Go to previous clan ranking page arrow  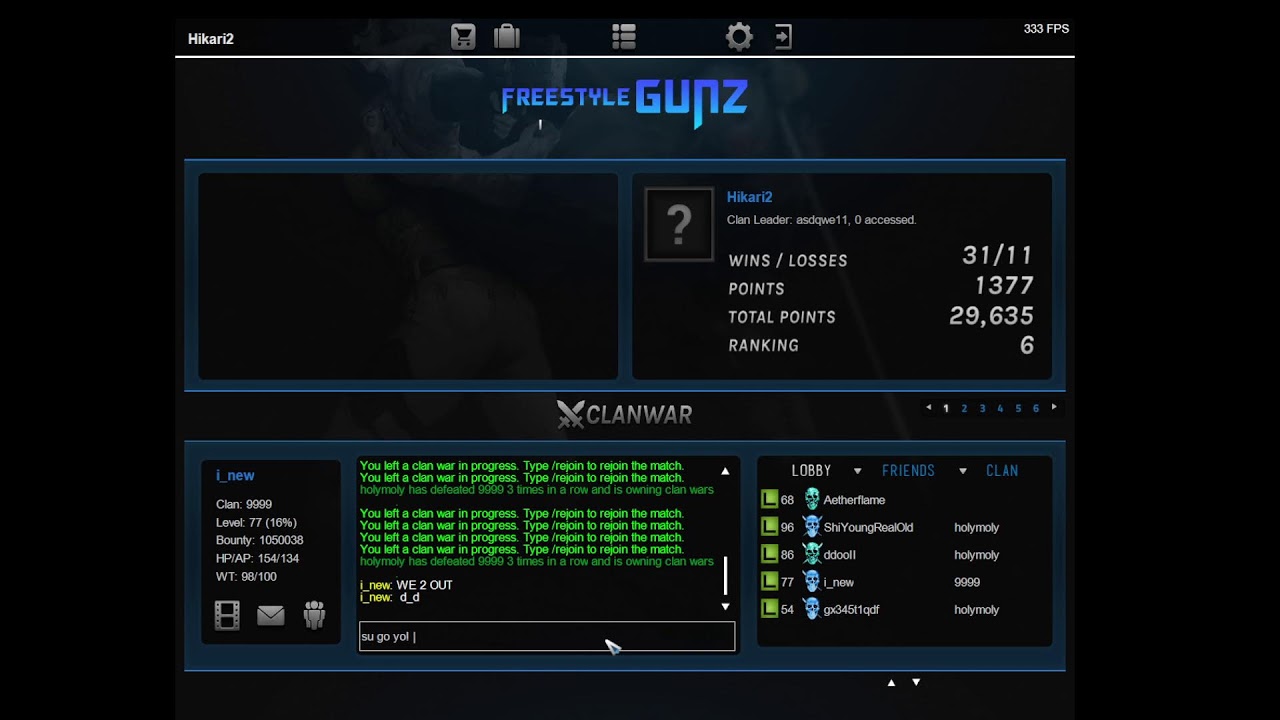click(x=929, y=407)
